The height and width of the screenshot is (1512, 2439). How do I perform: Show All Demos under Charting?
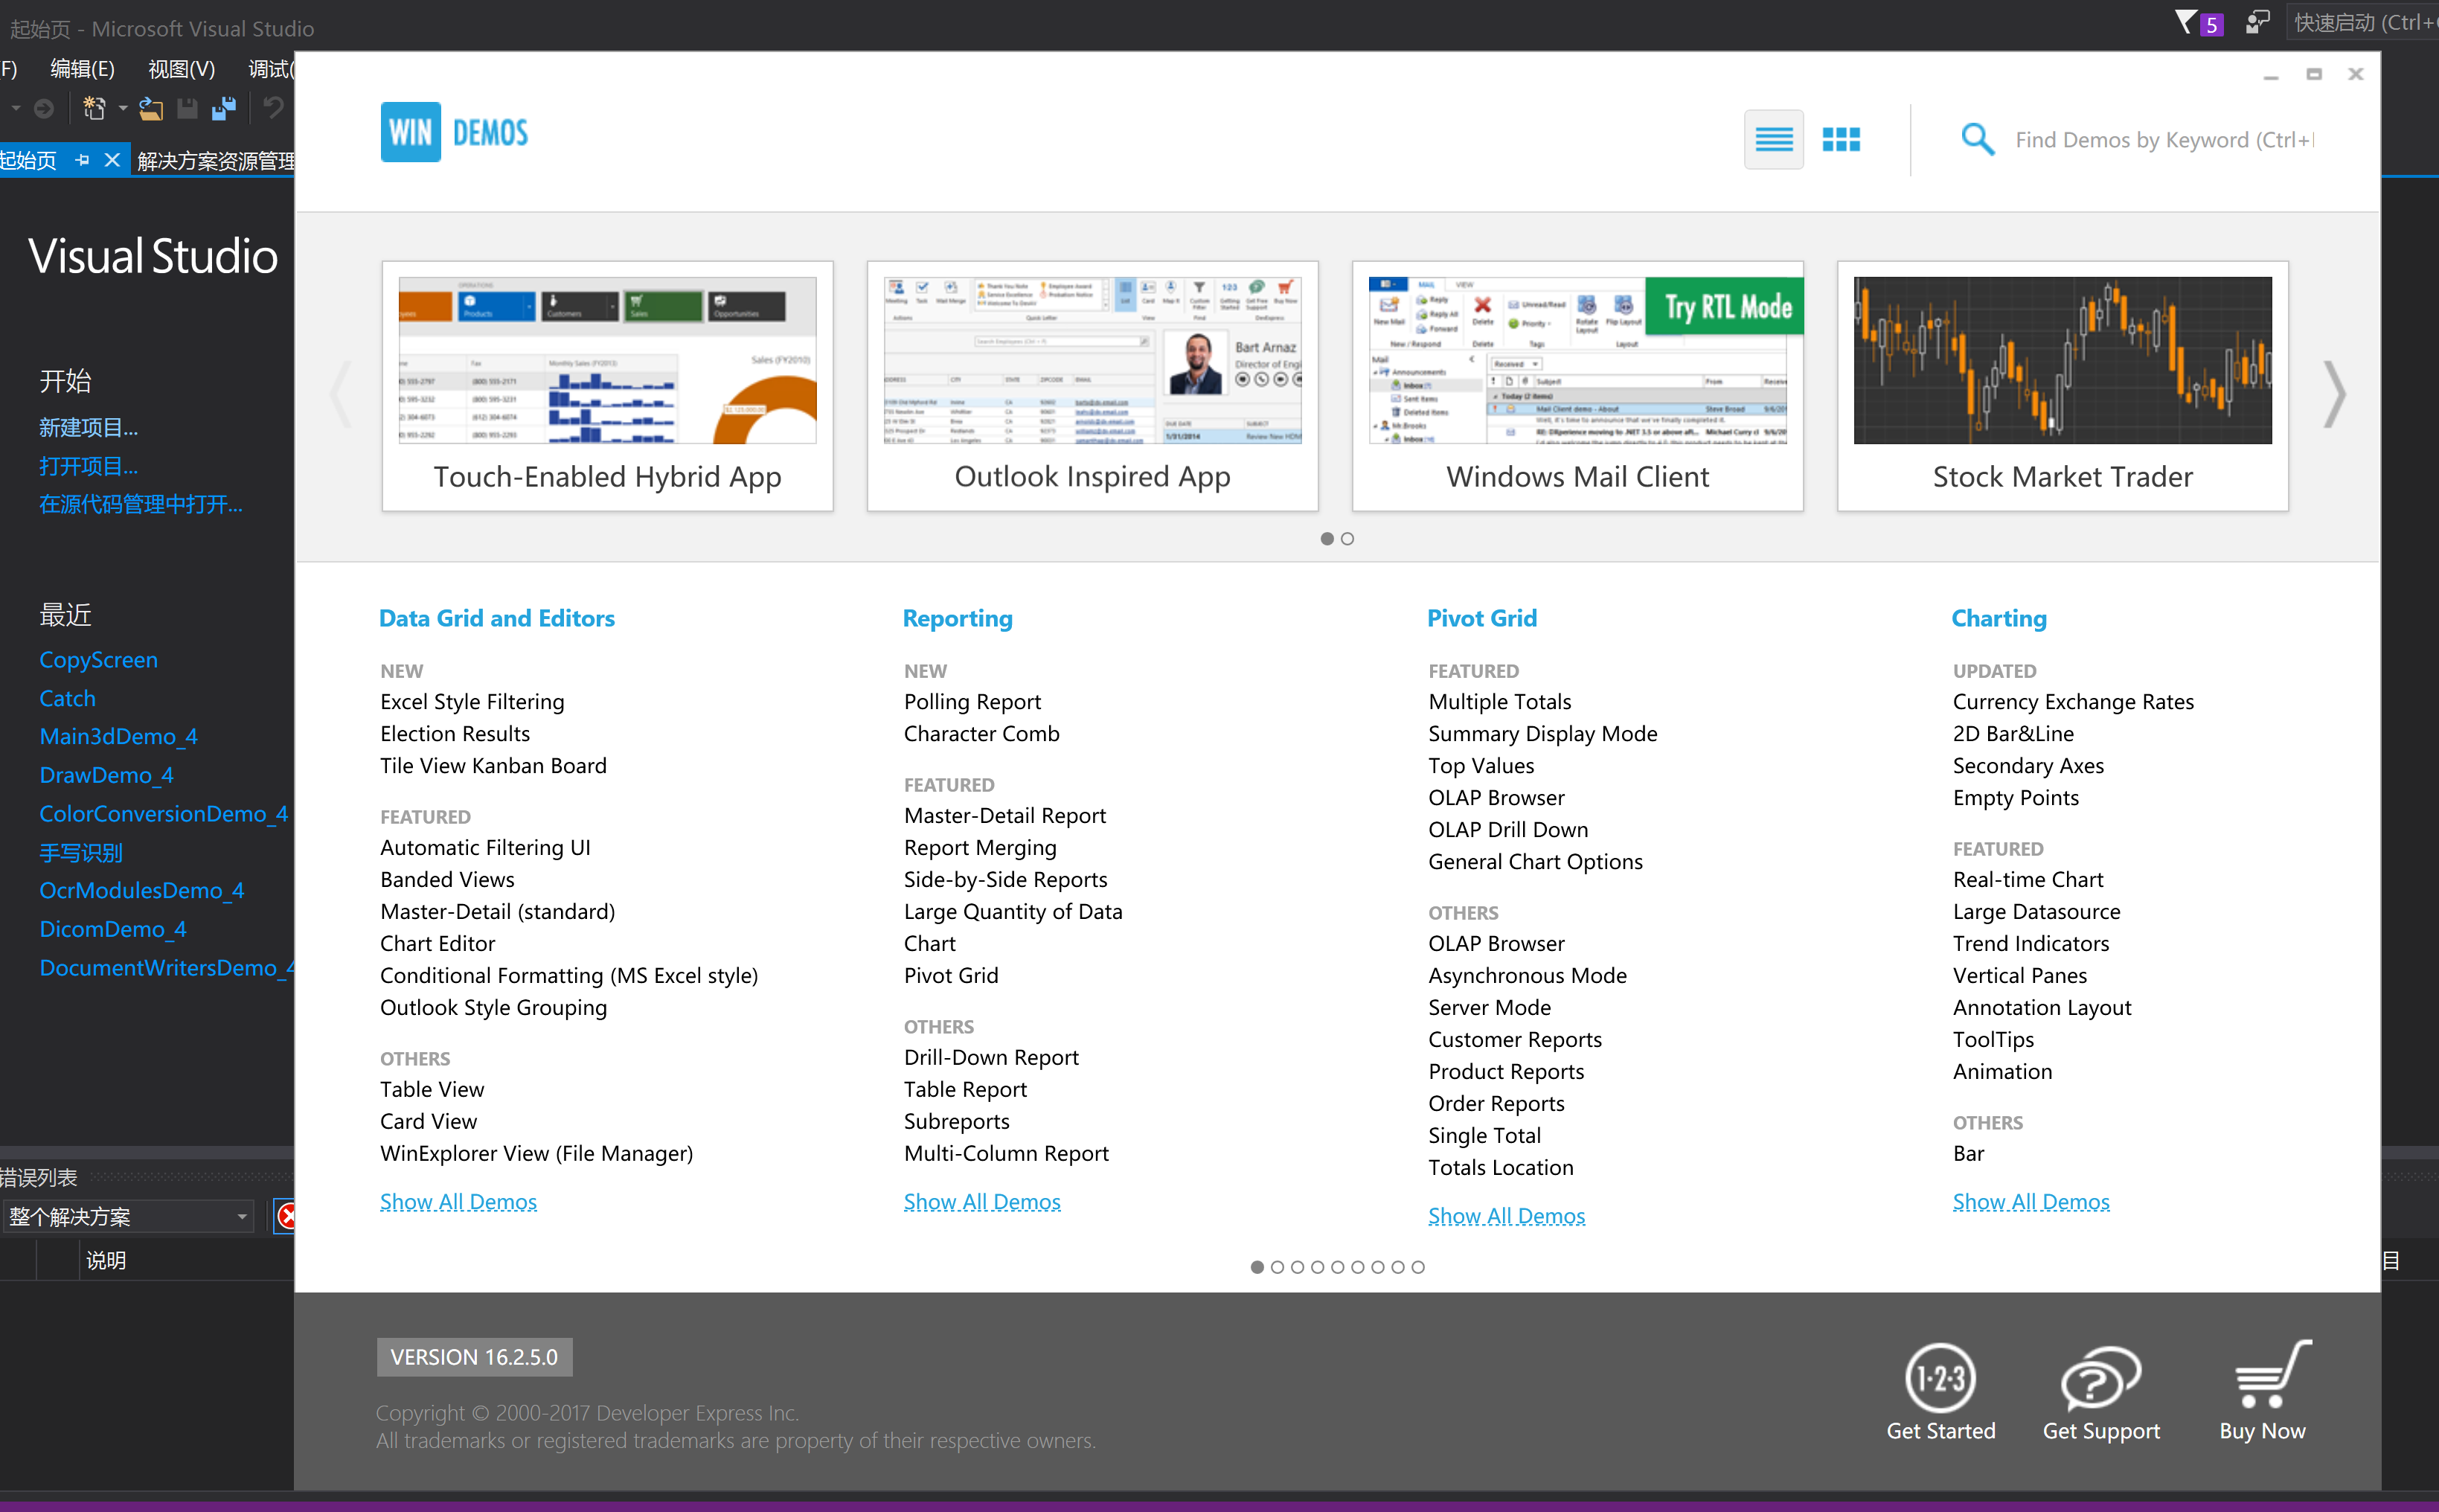tap(2031, 1201)
